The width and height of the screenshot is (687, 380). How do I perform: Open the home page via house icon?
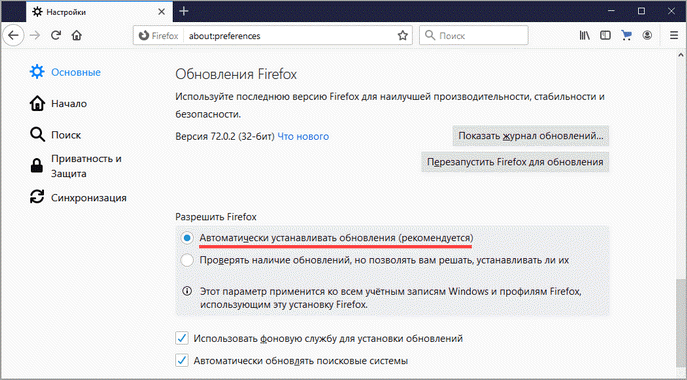(77, 35)
